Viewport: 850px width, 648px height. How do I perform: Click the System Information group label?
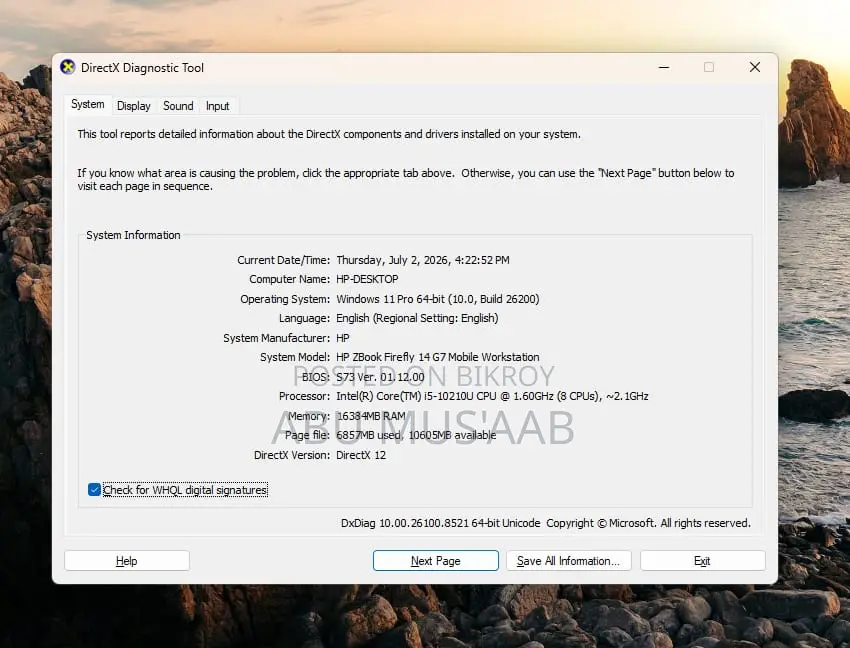[x=133, y=235]
